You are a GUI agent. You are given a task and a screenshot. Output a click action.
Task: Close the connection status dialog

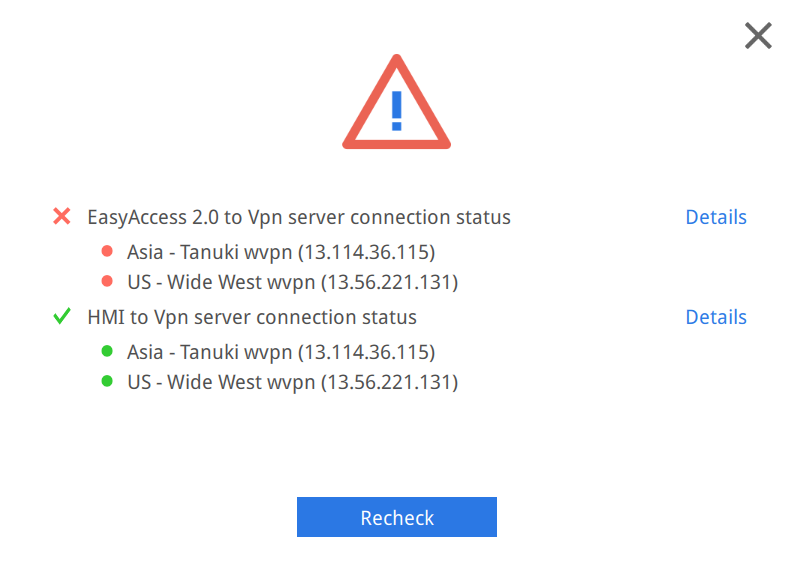pyautogui.click(x=758, y=35)
